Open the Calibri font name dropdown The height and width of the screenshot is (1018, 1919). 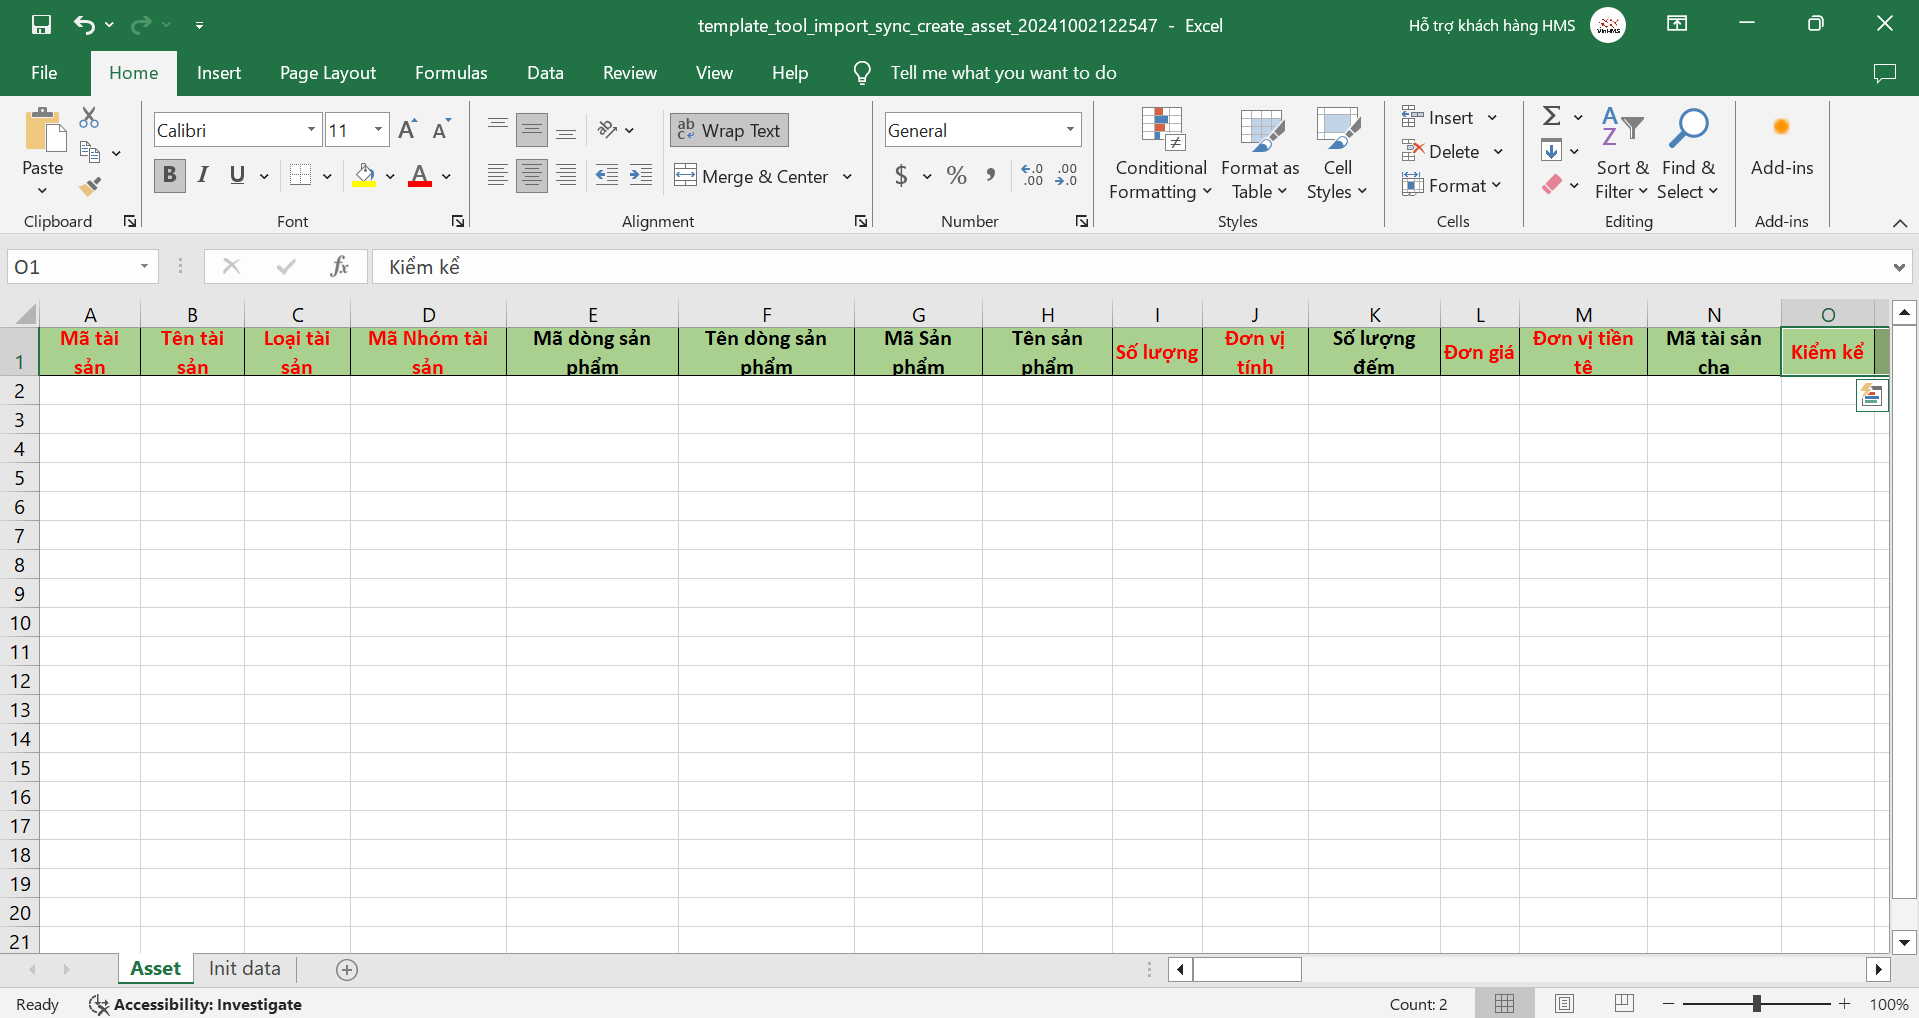pos(311,130)
